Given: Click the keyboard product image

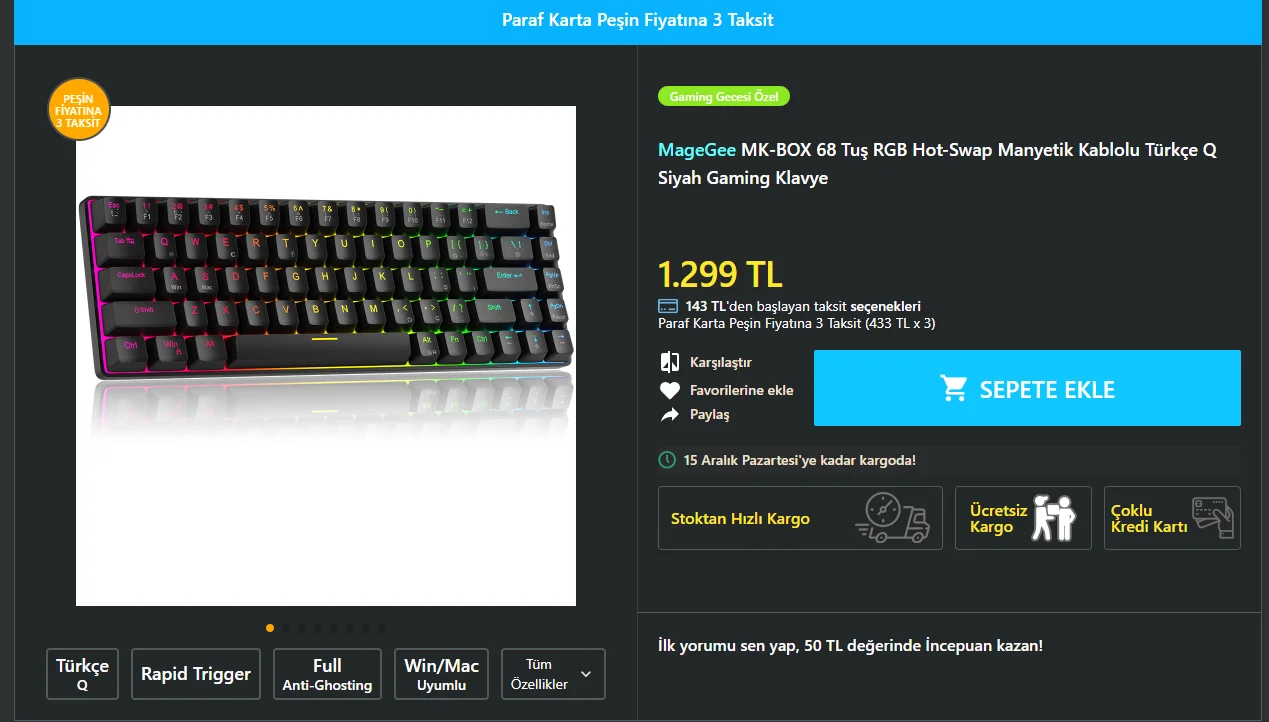Looking at the screenshot, I should [326, 356].
